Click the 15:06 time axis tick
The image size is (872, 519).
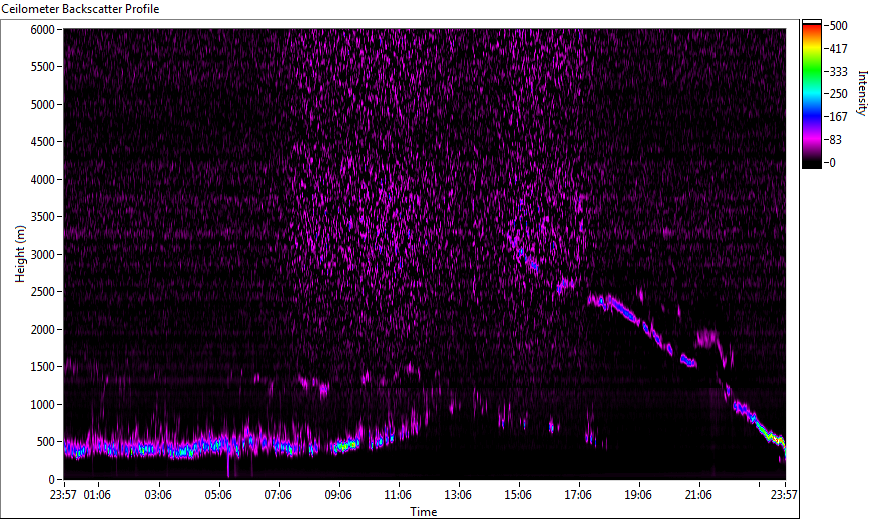click(x=519, y=495)
